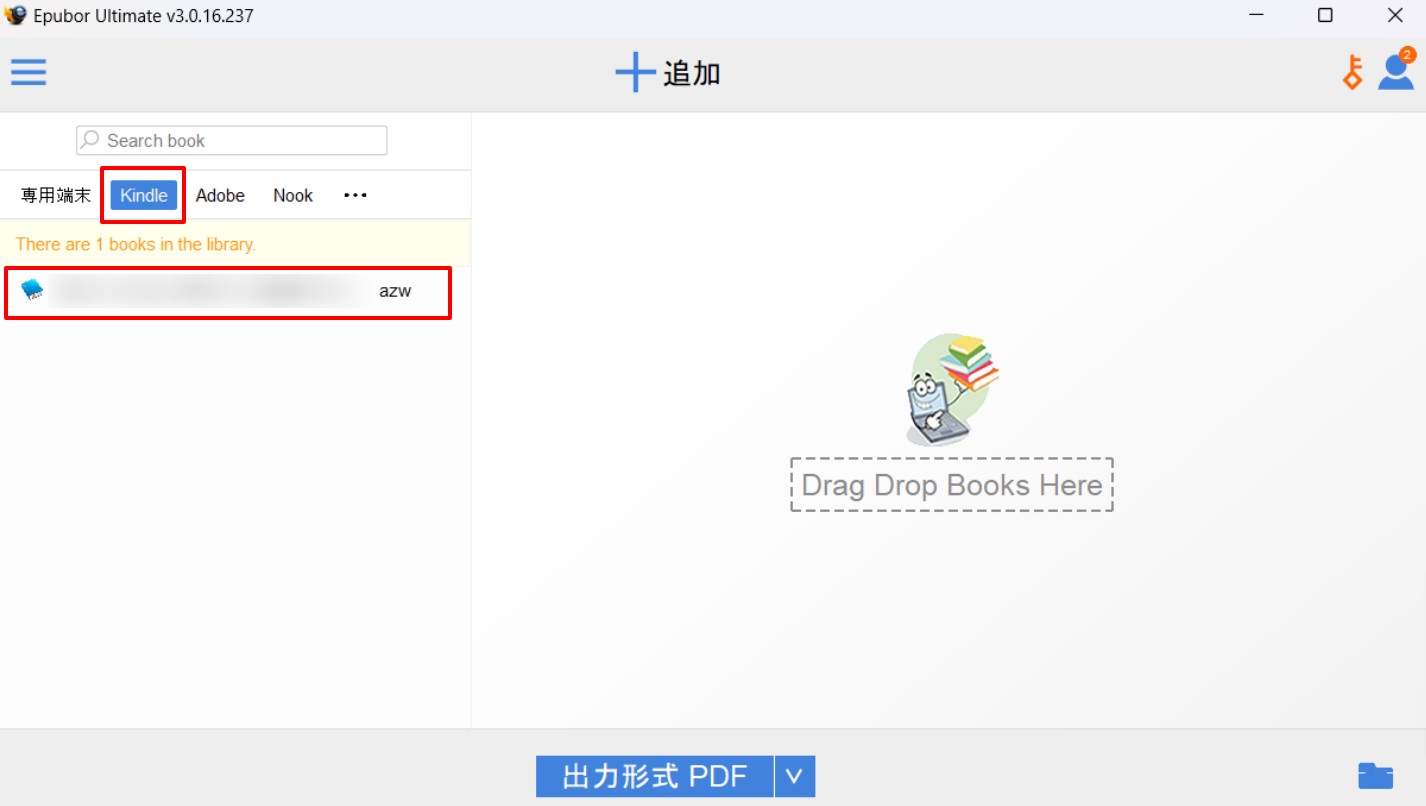Click the azw format label
The image size is (1426, 806).
pyautogui.click(x=395, y=291)
